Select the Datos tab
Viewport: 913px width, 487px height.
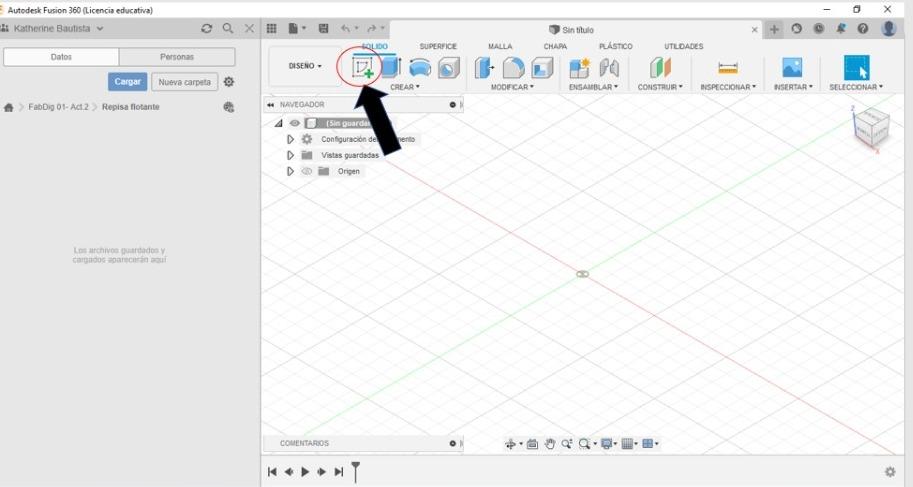click(x=61, y=57)
